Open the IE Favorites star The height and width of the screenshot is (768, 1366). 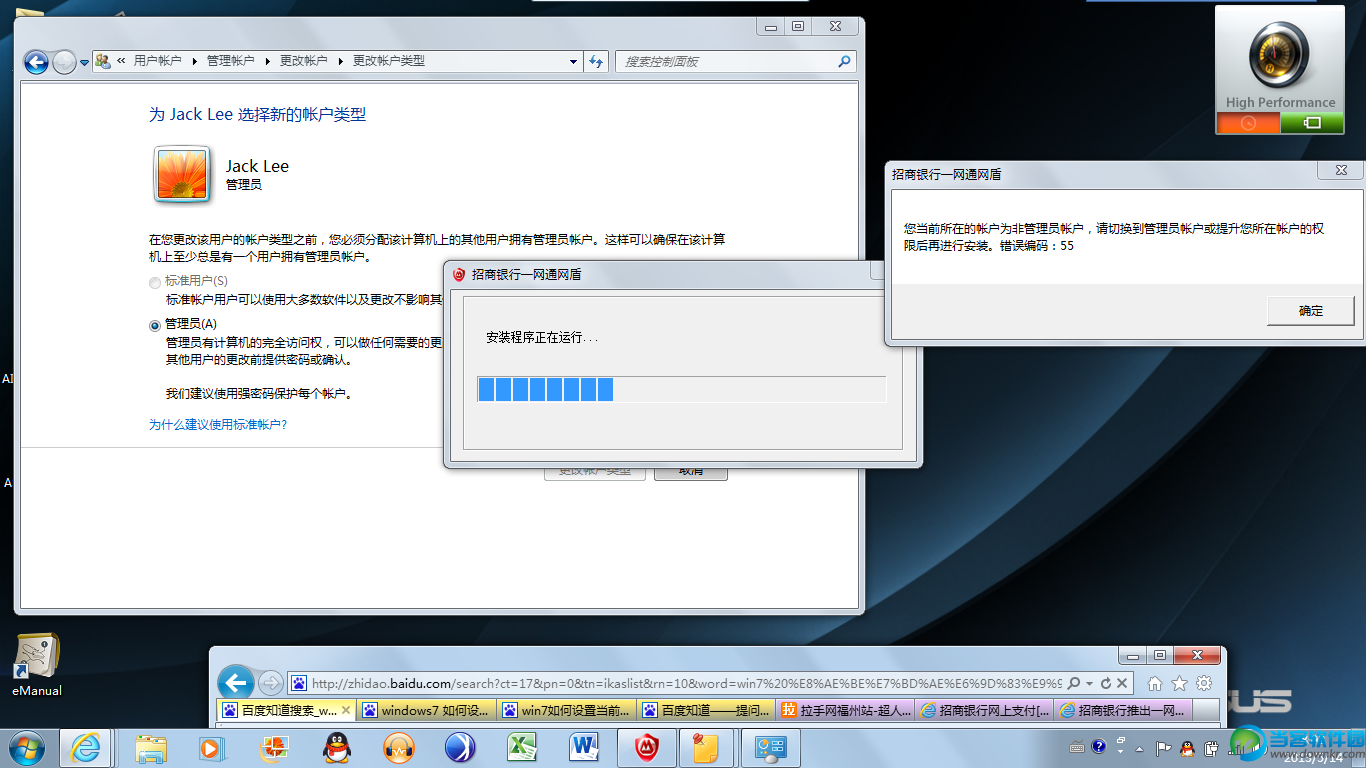1179,684
